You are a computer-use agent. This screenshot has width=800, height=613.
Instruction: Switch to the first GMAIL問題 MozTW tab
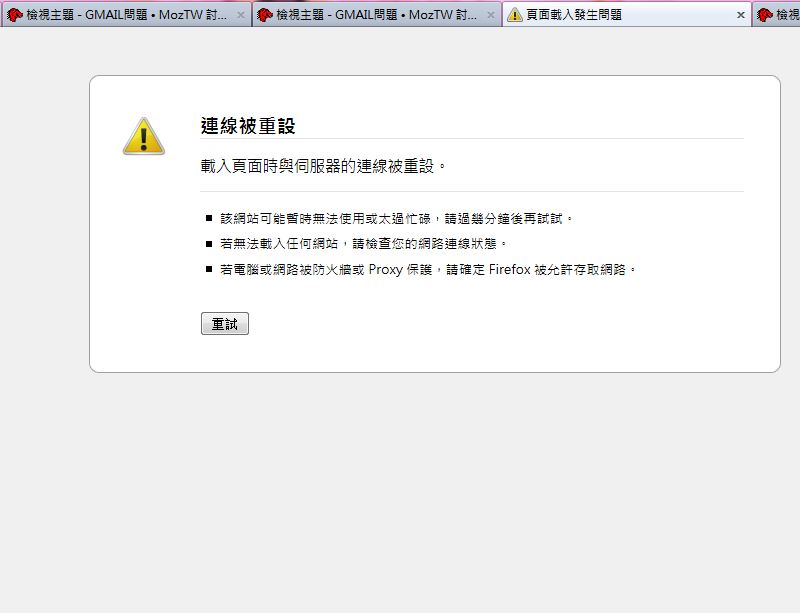[x=126, y=15]
